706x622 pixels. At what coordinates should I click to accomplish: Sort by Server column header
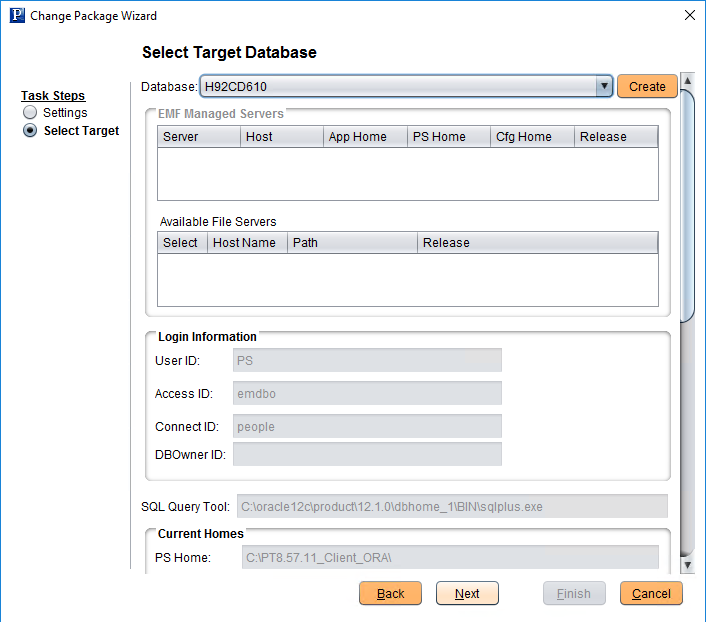tap(199, 137)
